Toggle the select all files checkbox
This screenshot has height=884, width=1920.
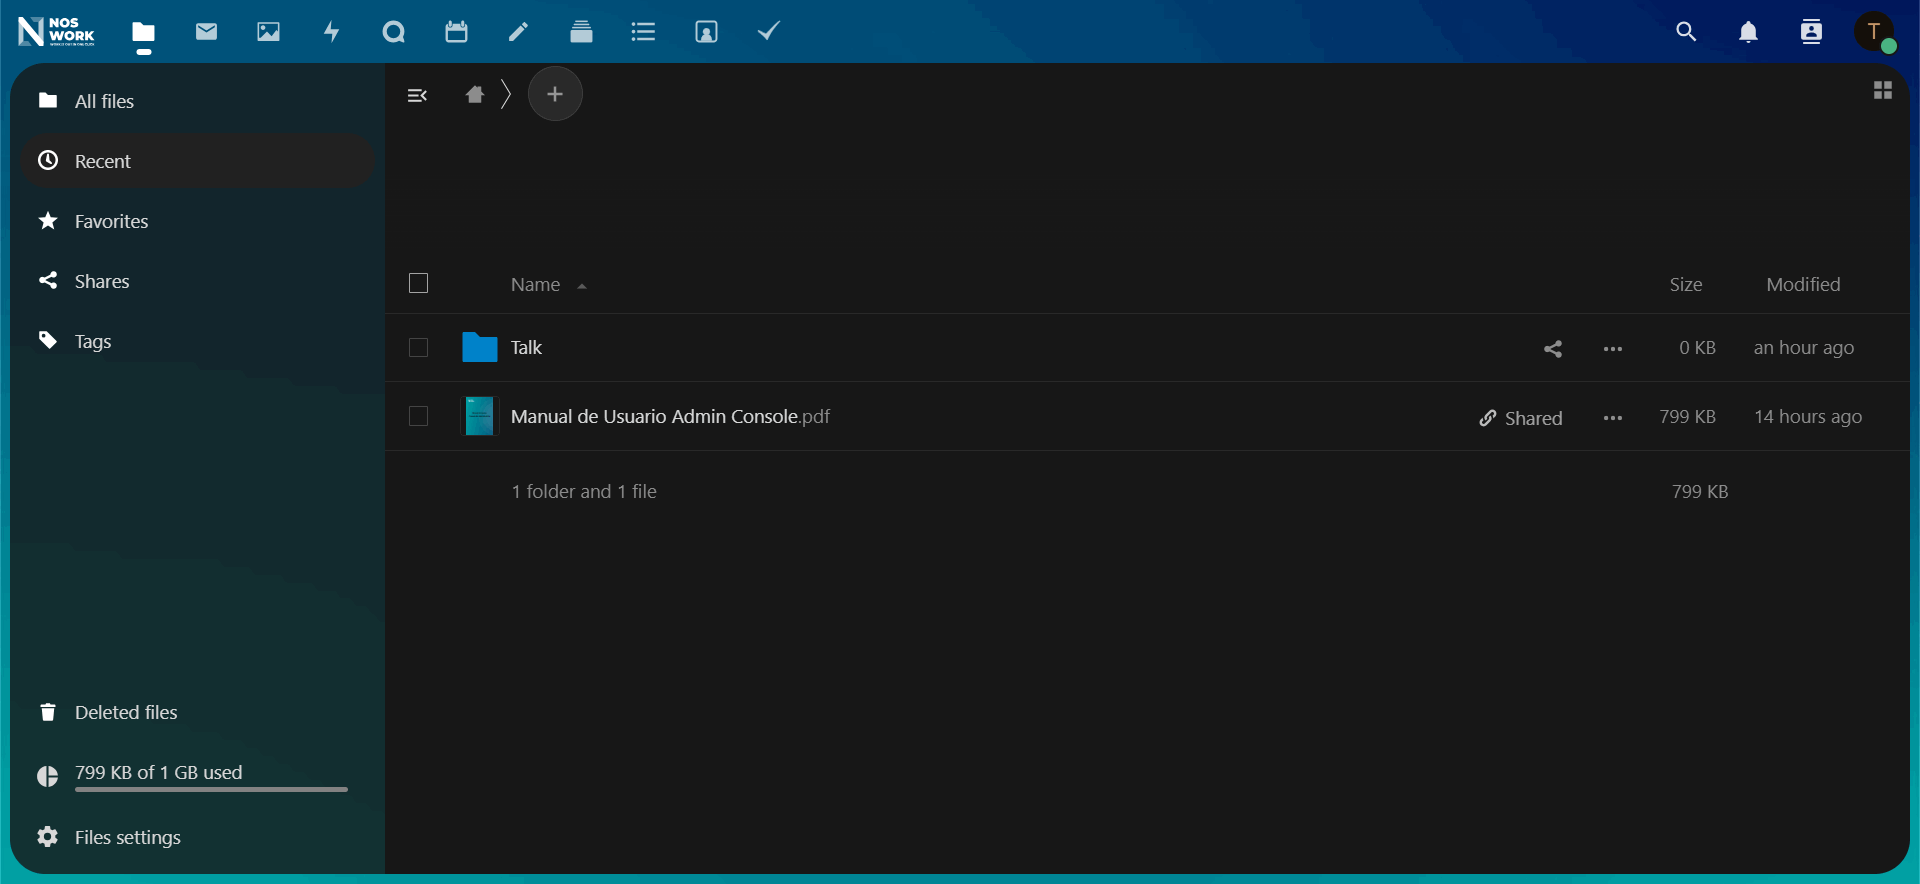pos(419,284)
